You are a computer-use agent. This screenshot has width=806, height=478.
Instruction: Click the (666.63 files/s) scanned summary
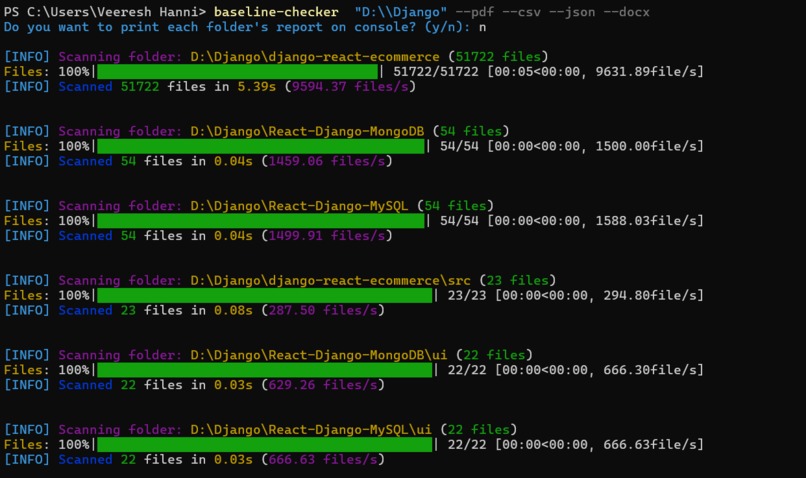pyautogui.click(x=323, y=459)
